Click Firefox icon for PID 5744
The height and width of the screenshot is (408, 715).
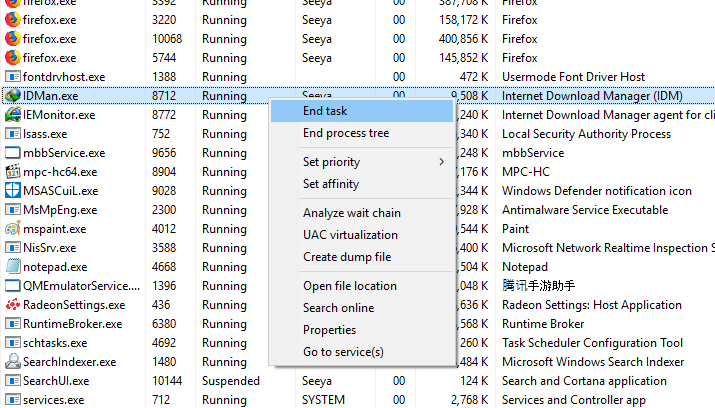(12, 57)
